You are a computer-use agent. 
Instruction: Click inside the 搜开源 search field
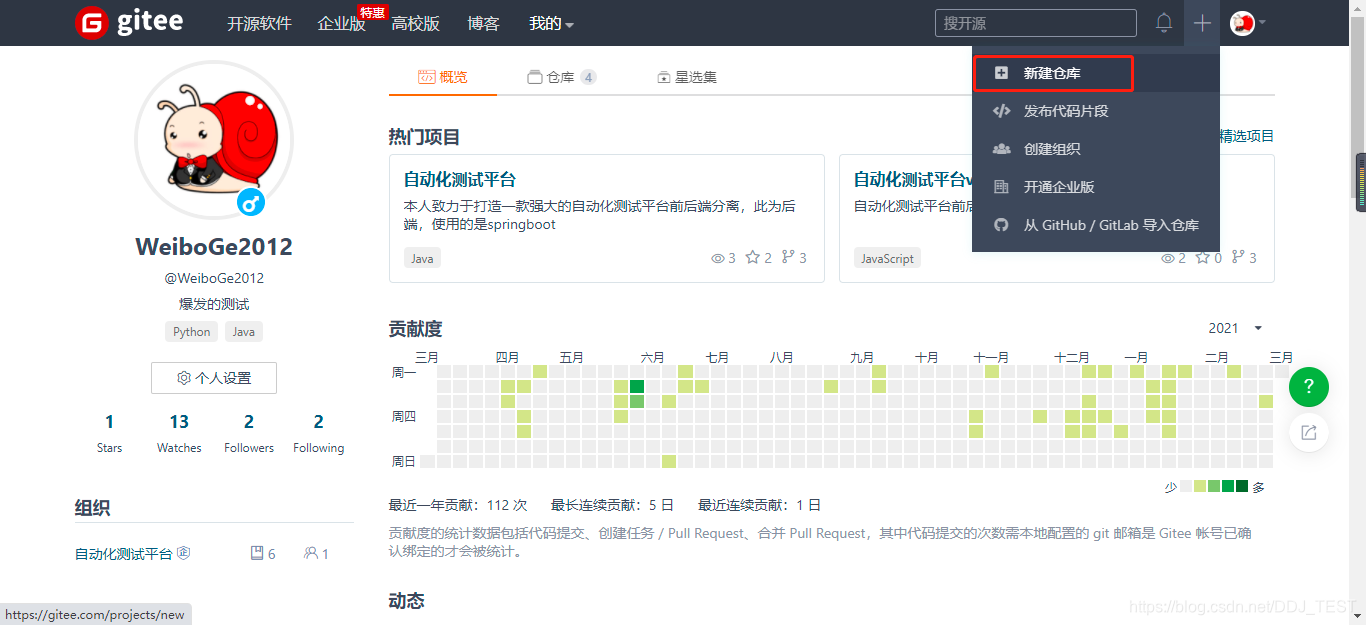[1035, 22]
